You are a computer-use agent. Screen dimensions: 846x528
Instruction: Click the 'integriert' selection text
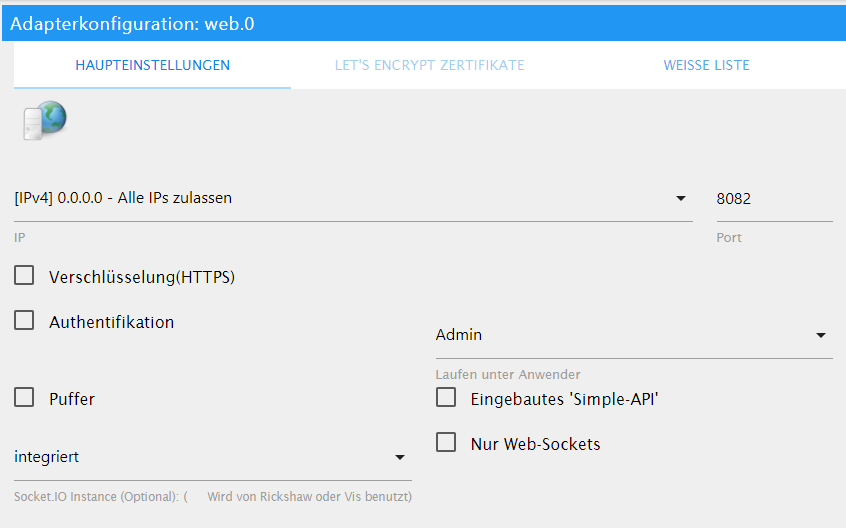pos(46,457)
